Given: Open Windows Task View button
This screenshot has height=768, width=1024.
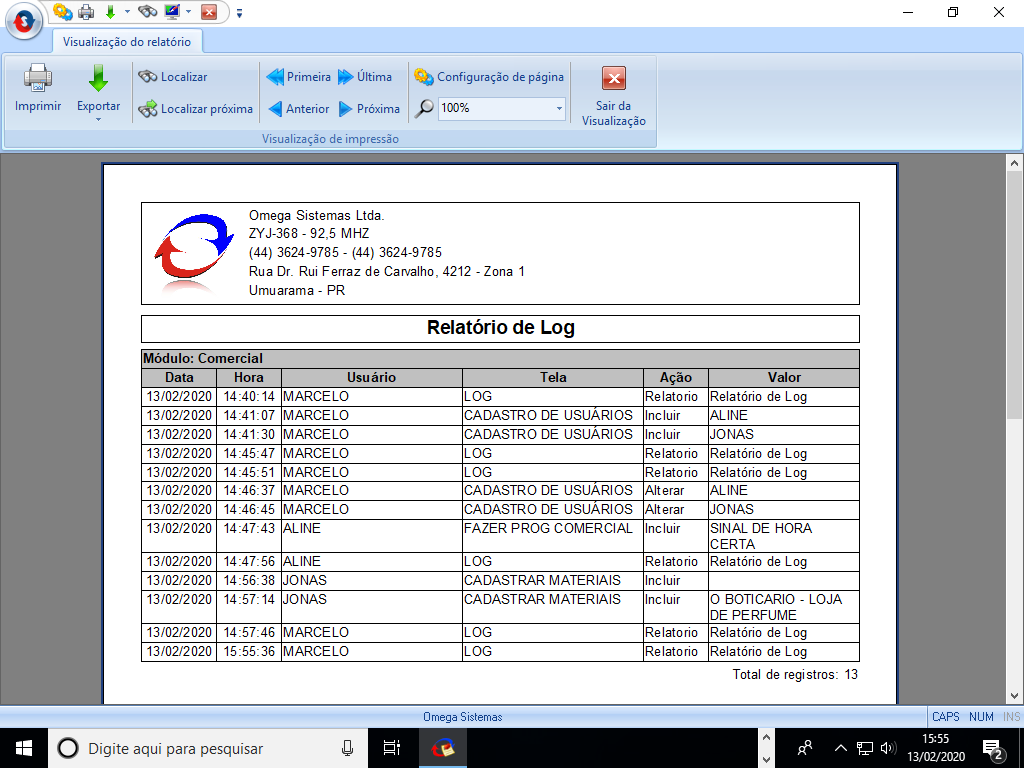Looking at the screenshot, I should point(391,748).
